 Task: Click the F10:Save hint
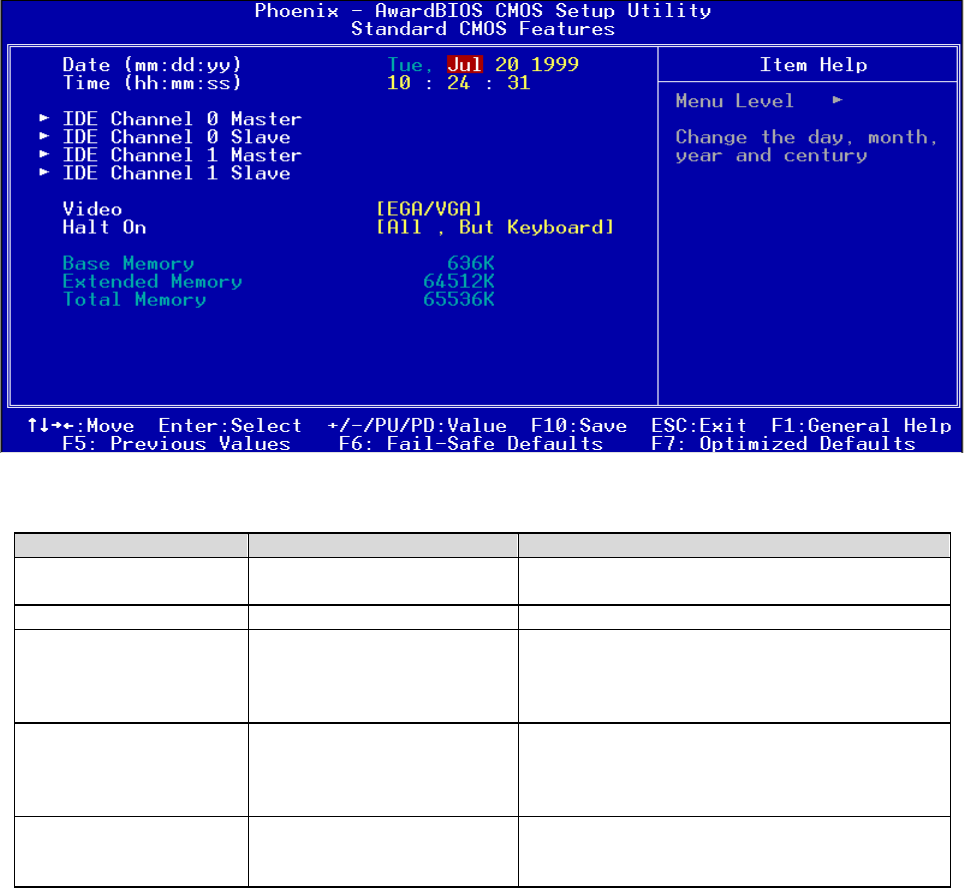pyautogui.click(x=579, y=426)
